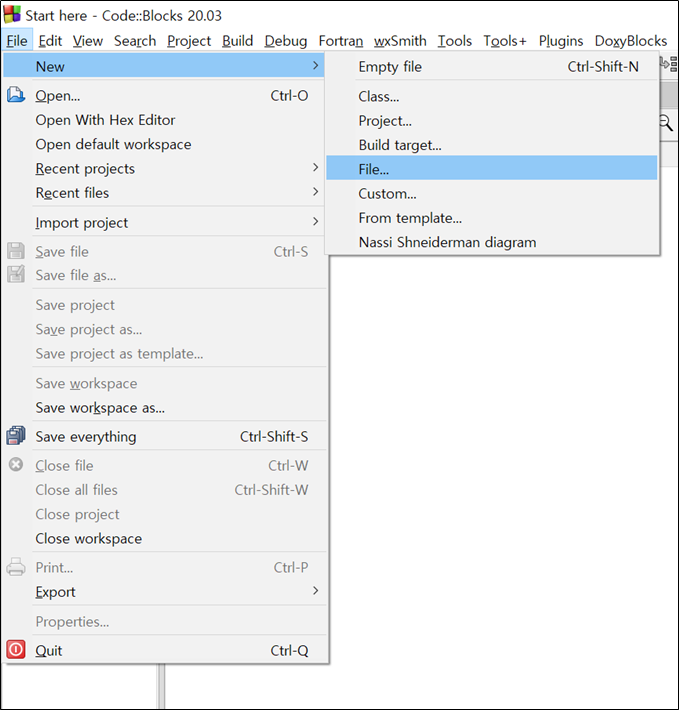
Task: Choose From template... in New submenu
Action: (x=492, y=218)
